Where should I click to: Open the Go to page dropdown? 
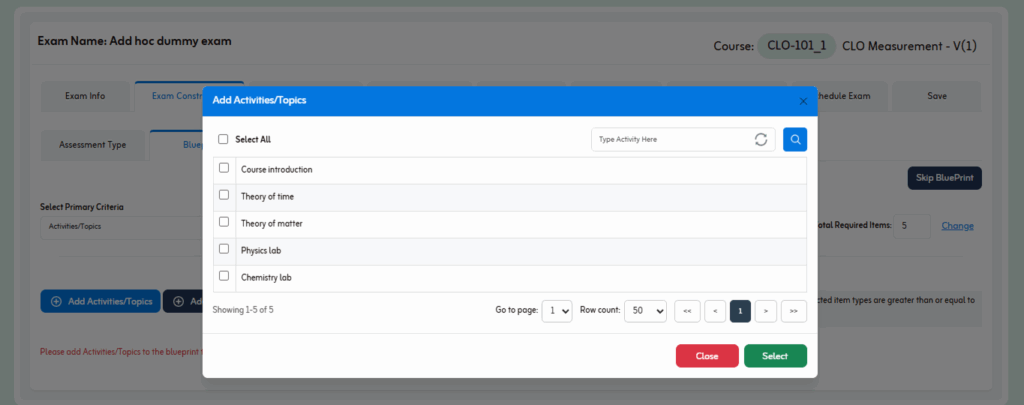tap(557, 311)
